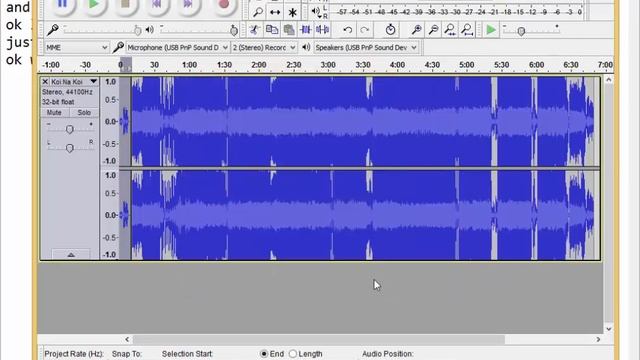Viewport: 640px width, 360px height.
Task: Paste audio with the Paste icon
Action: (x=289, y=30)
